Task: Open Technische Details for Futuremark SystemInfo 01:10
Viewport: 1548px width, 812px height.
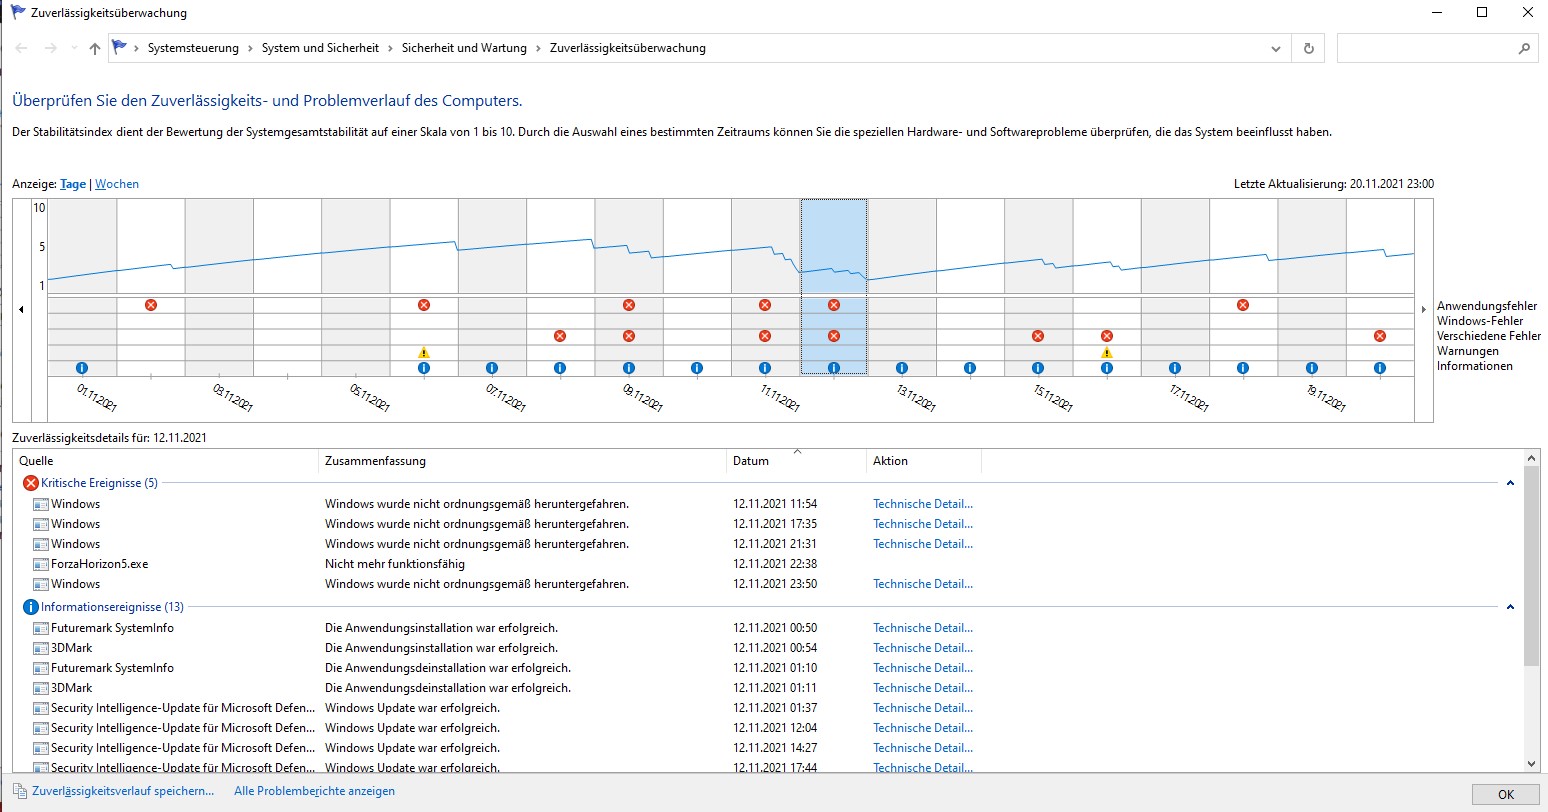Action: click(923, 668)
